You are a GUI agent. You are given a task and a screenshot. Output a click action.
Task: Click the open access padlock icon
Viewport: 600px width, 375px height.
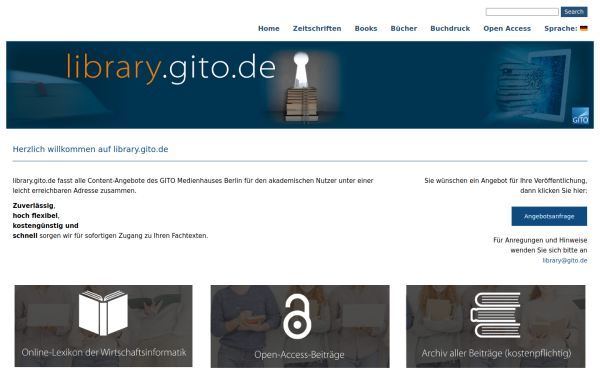tap(297, 316)
